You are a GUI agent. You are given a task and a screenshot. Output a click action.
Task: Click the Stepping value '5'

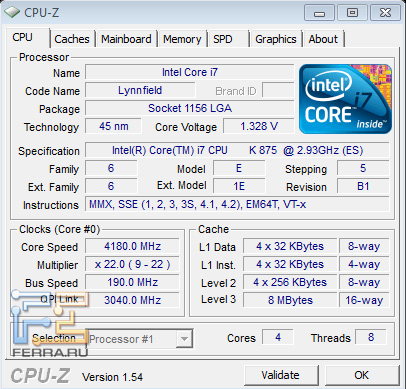[x=363, y=168]
